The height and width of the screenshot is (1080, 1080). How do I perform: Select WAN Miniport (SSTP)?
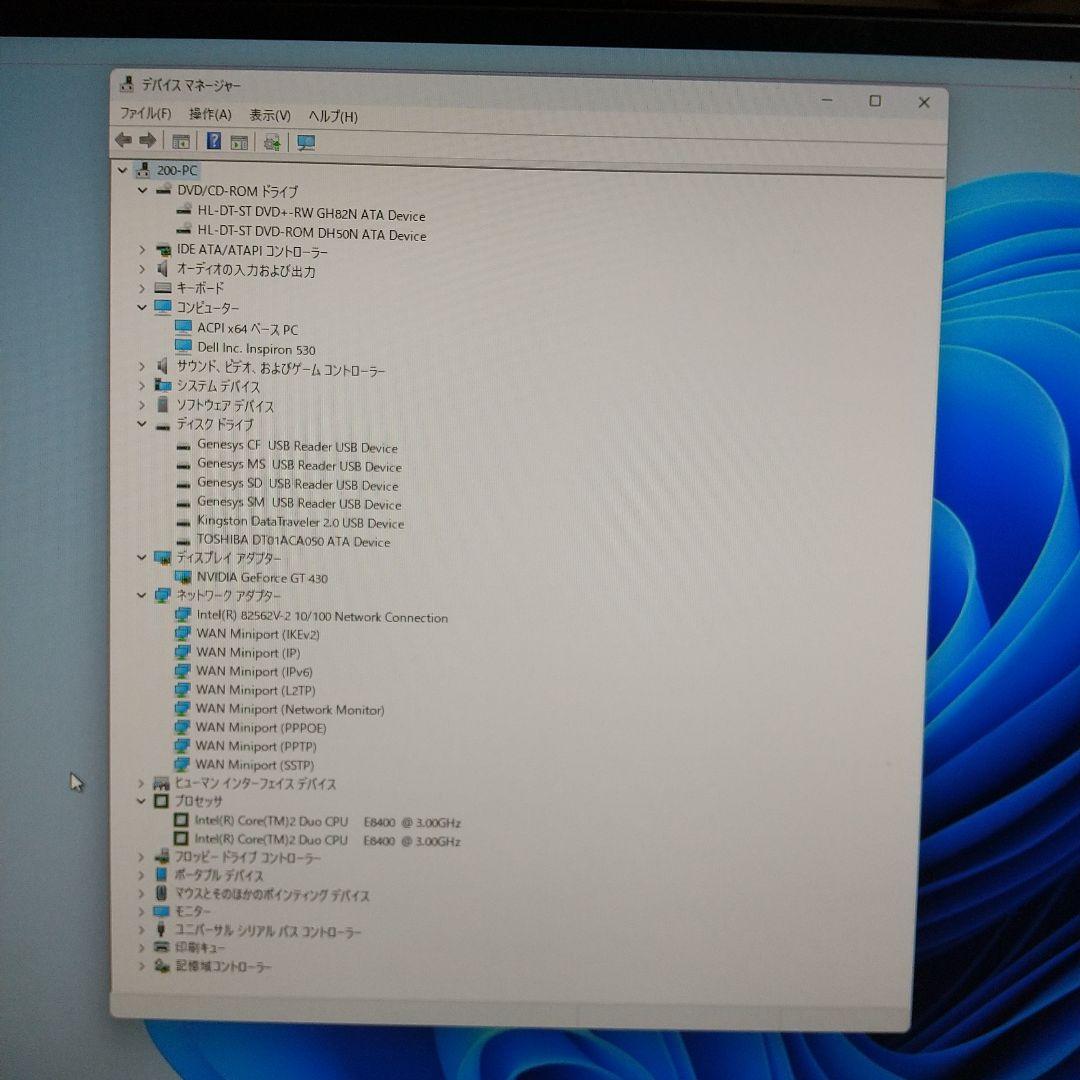(x=255, y=765)
